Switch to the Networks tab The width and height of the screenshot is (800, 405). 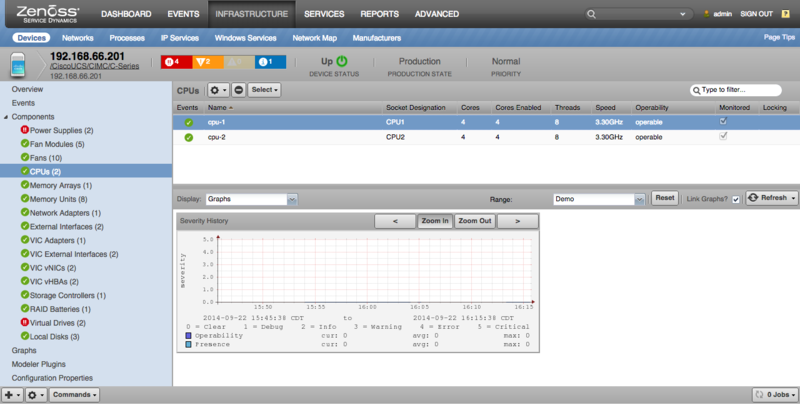(78, 38)
